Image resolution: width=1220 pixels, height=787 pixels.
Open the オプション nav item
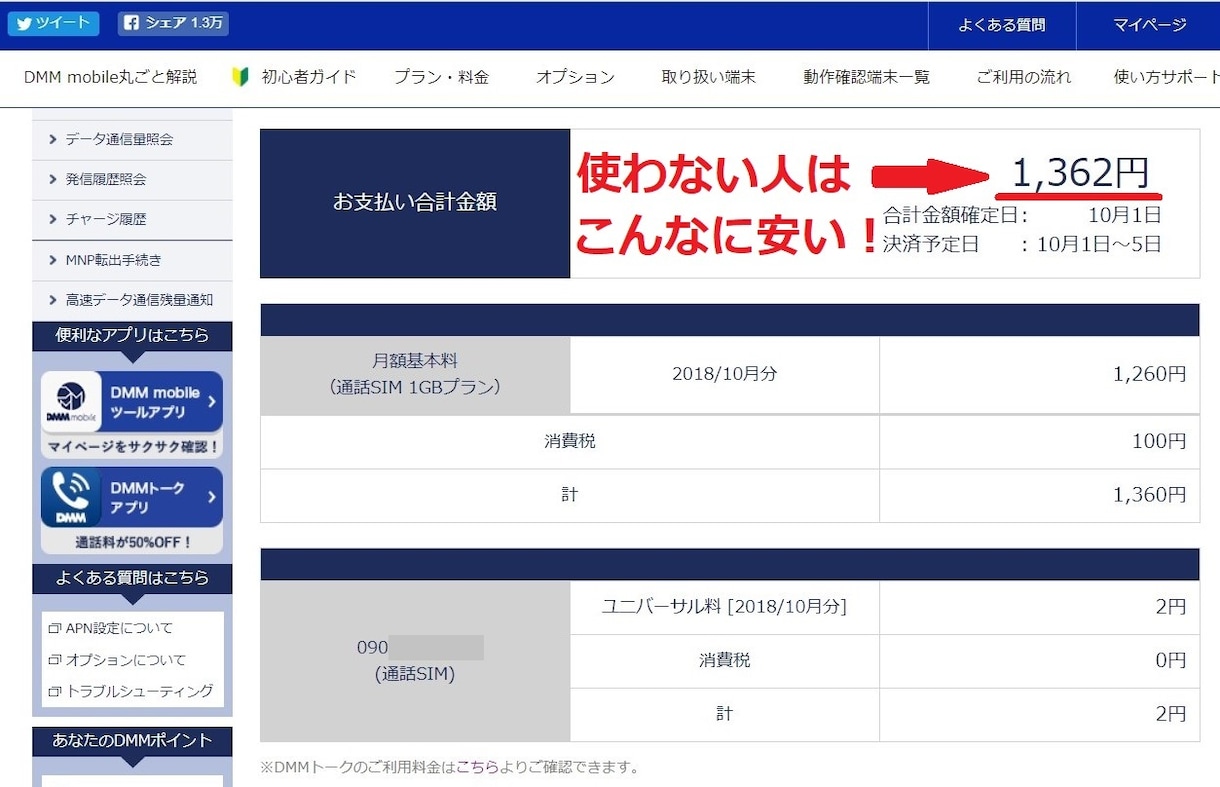coord(575,77)
